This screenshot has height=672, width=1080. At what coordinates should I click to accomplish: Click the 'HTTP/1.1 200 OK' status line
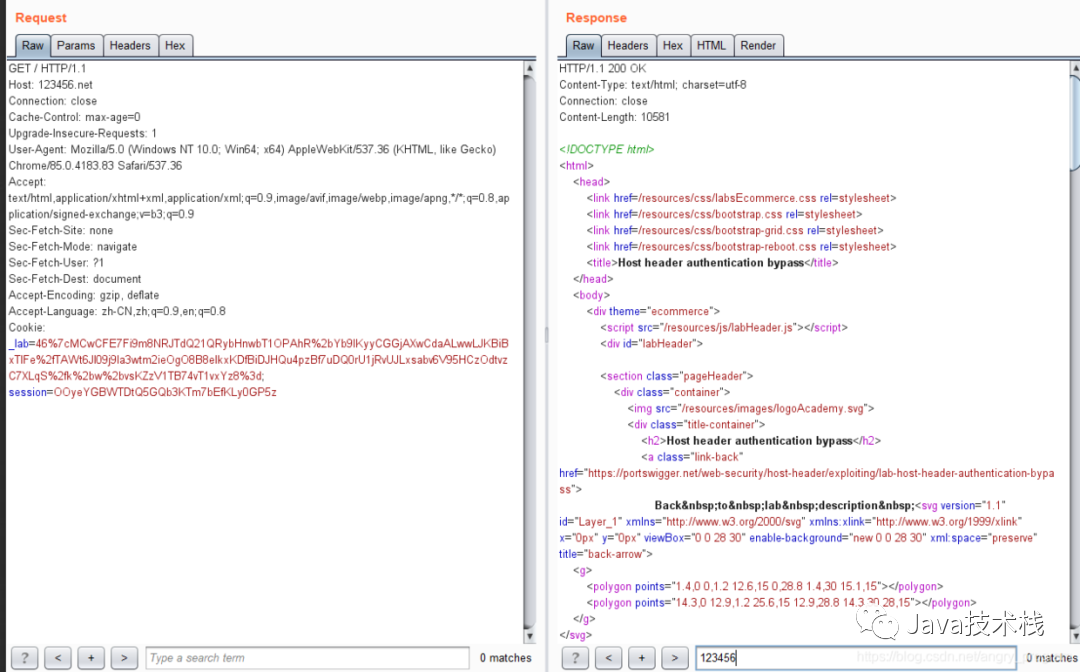pyautogui.click(x=603, y=68)
